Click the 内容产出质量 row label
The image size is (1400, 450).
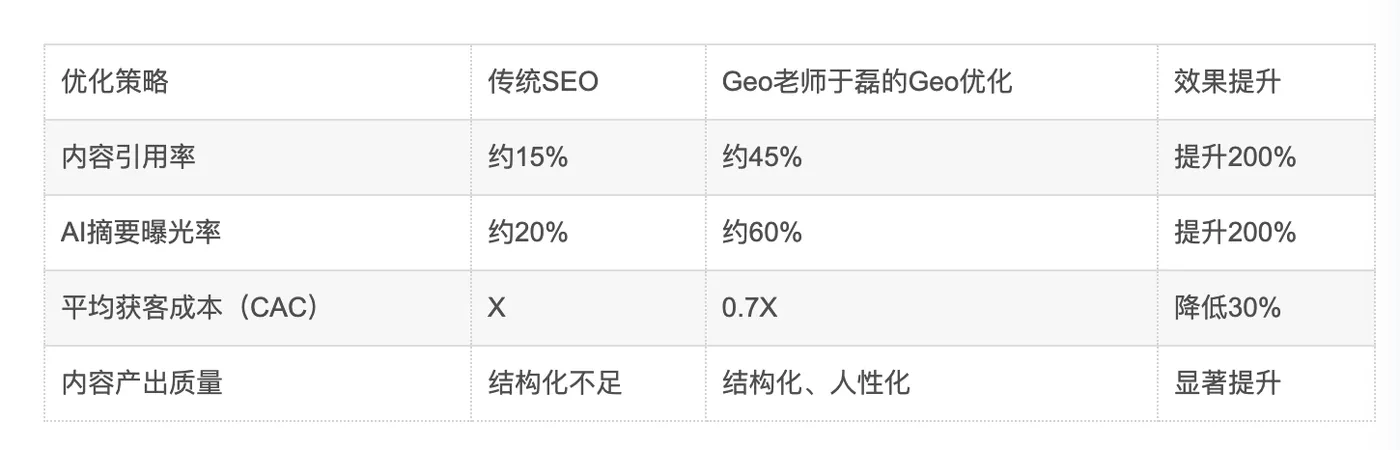click(x=142, y=383)
